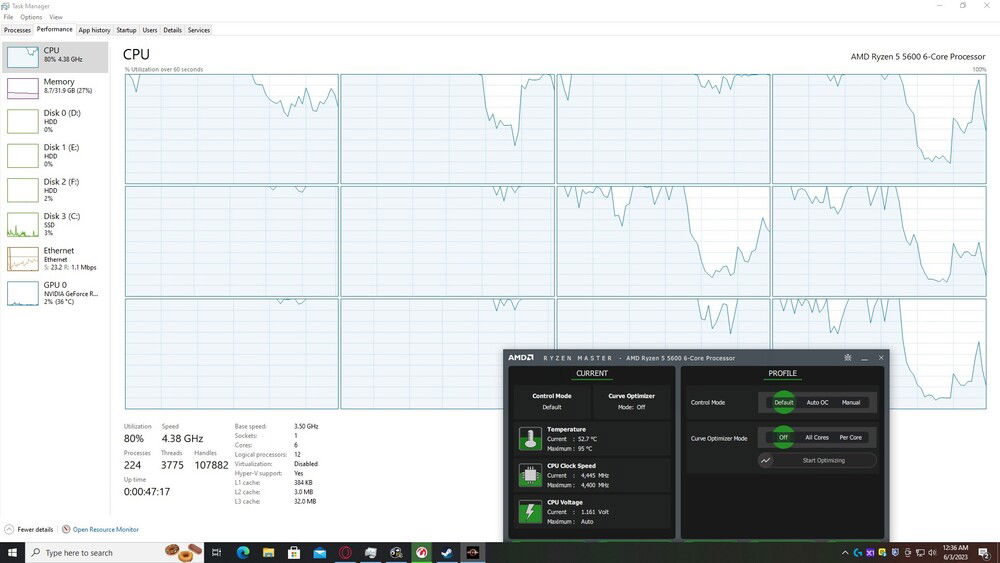Select Memory in the performance sidebar
The image size is (1000, 563).
pyautogui.click(x=55, y=87)
